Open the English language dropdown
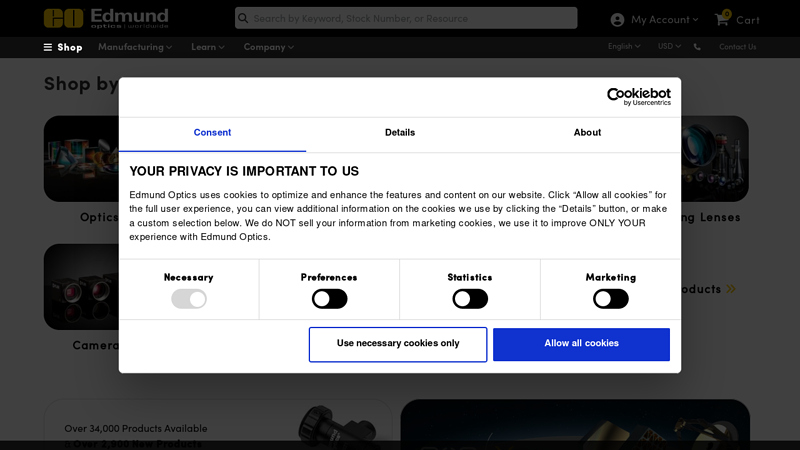 tap(624, 46)
